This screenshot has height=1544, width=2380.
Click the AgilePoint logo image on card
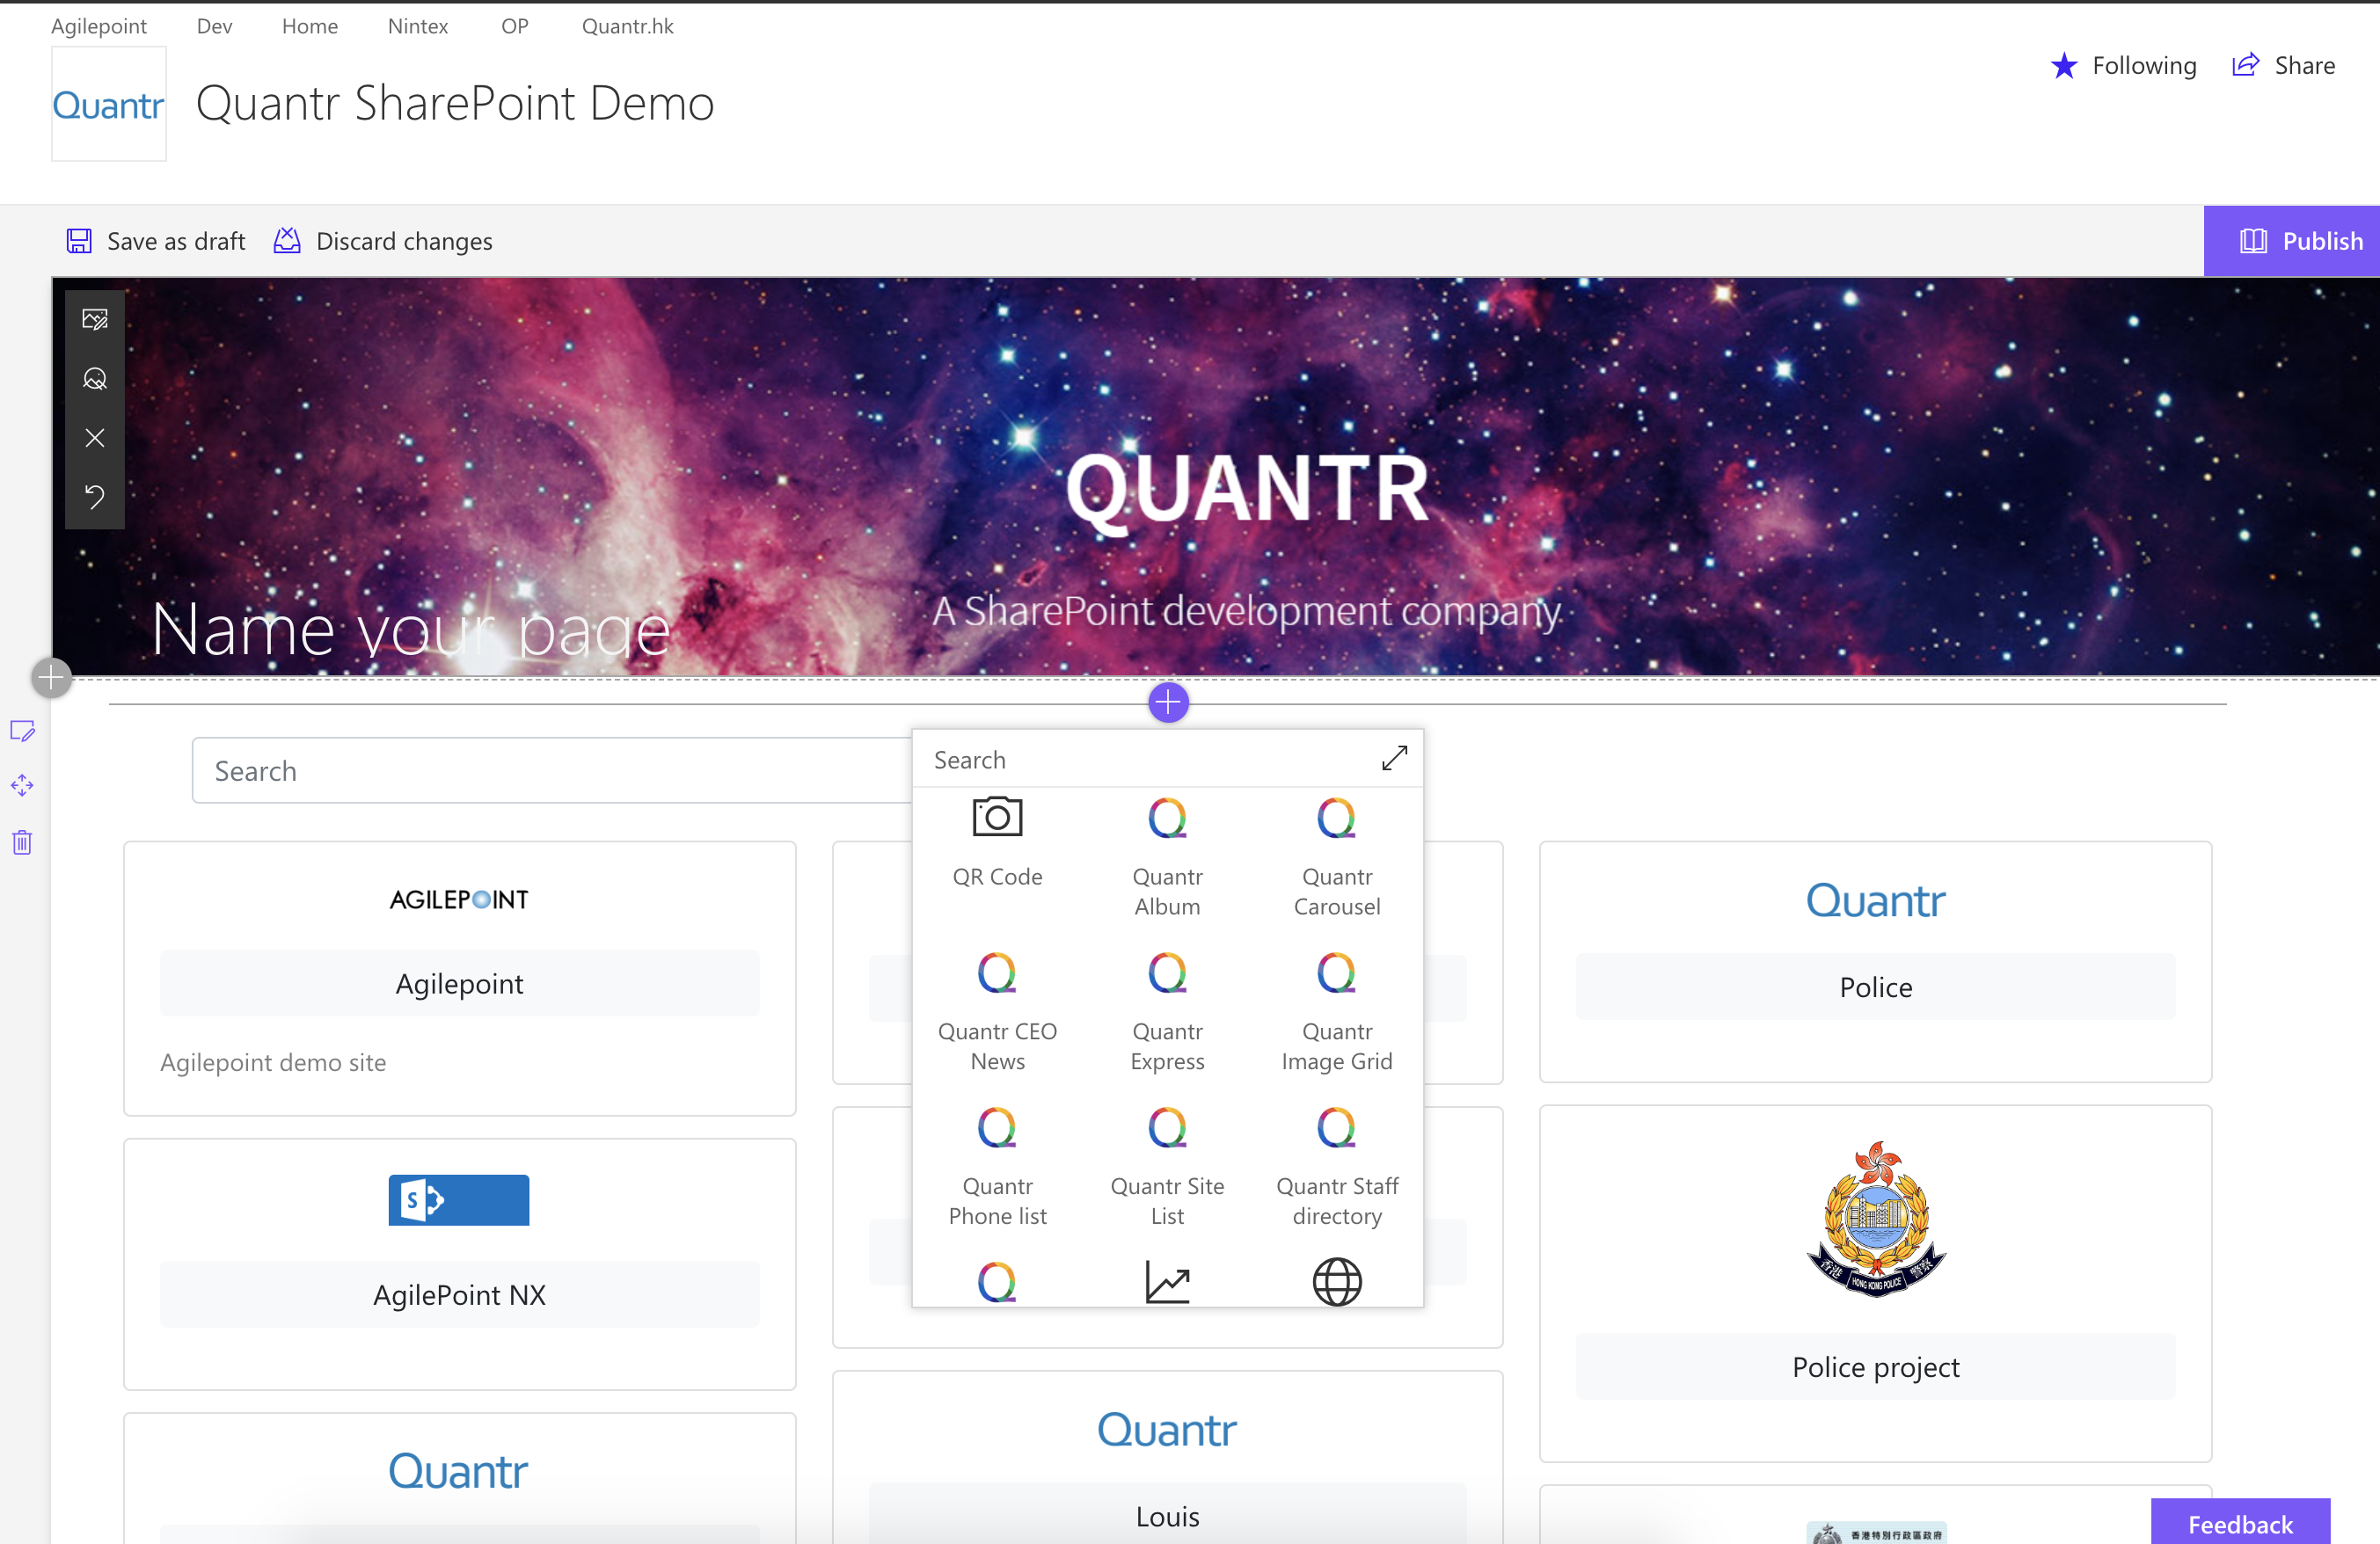coord(459,899)
